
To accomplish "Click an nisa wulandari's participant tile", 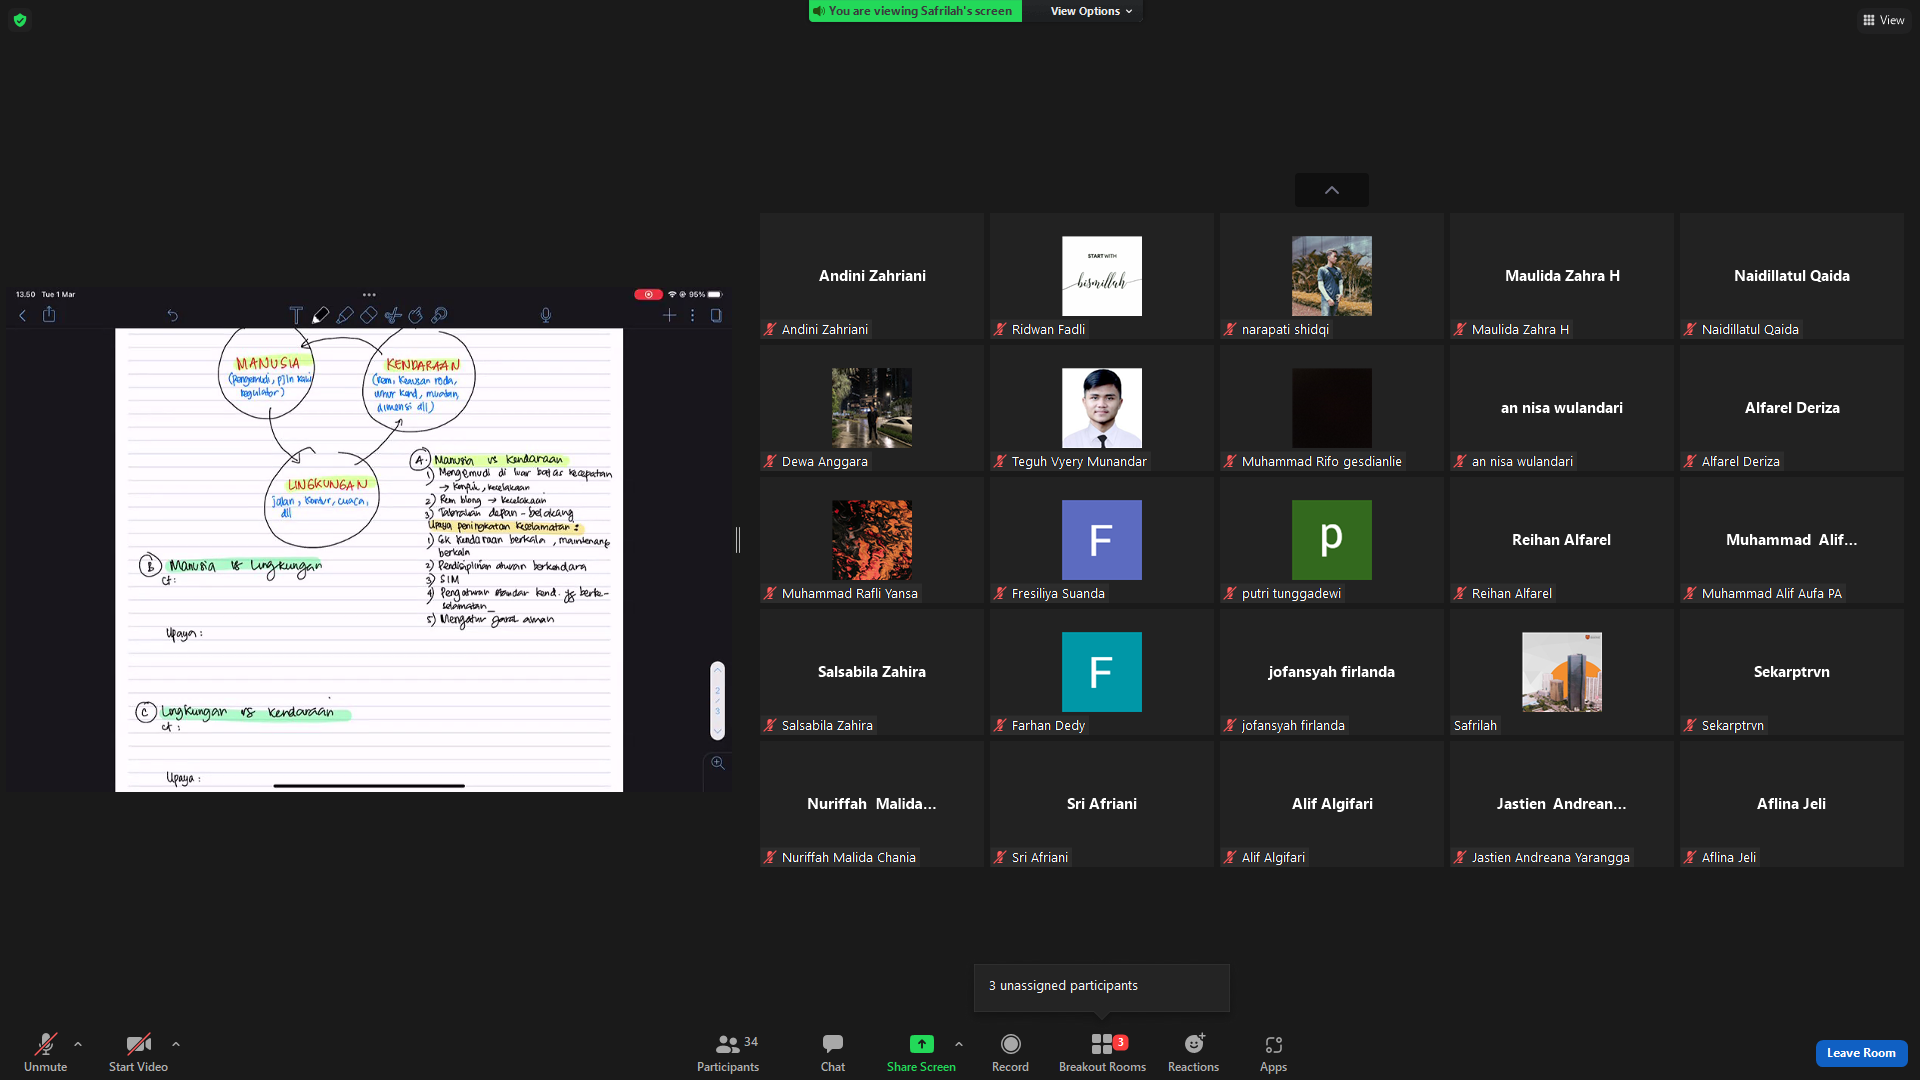I will click(1562, 408).
